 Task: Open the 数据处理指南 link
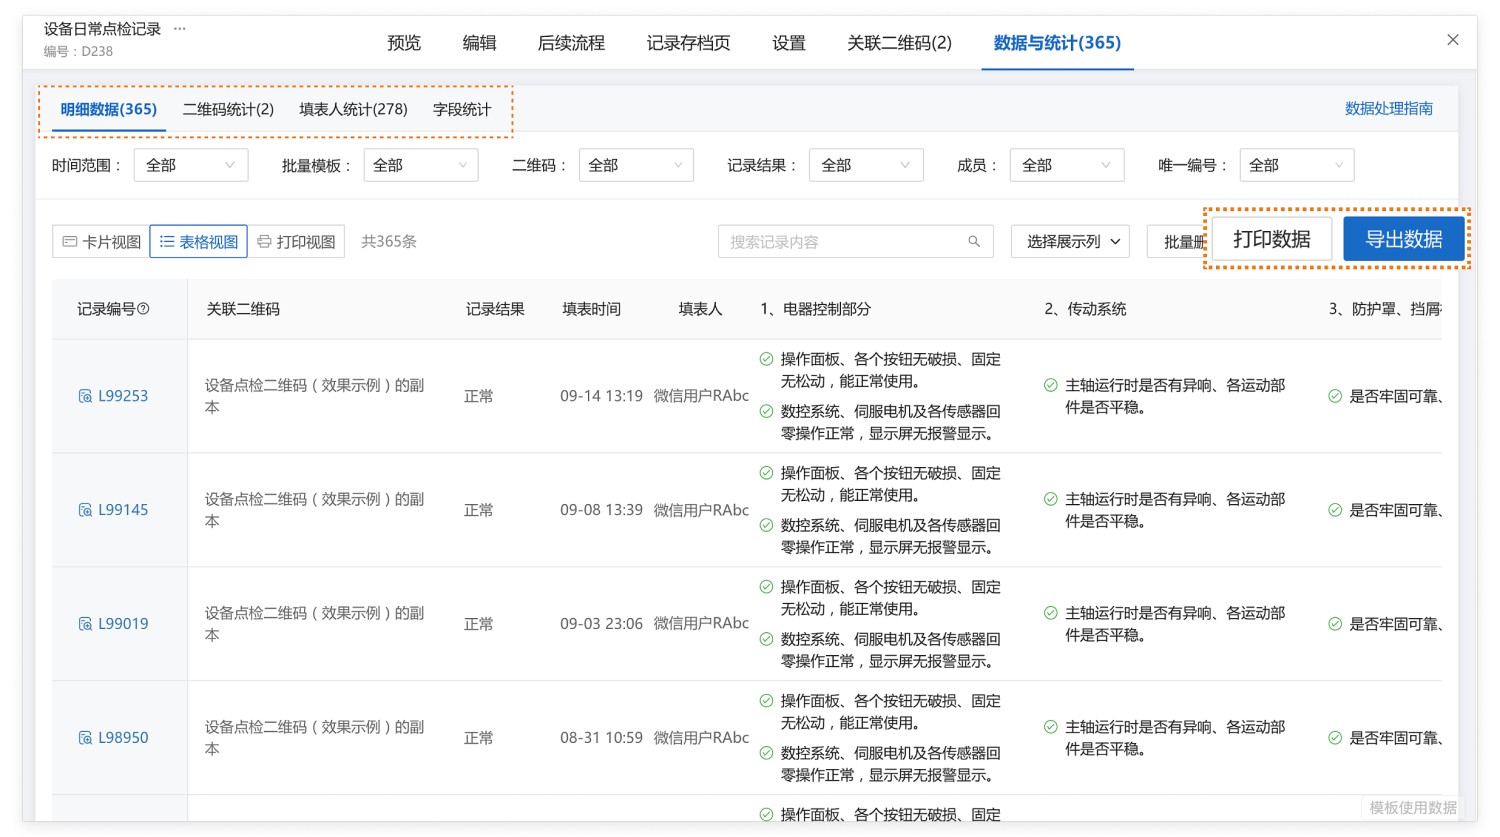[x=1388, y=108]
